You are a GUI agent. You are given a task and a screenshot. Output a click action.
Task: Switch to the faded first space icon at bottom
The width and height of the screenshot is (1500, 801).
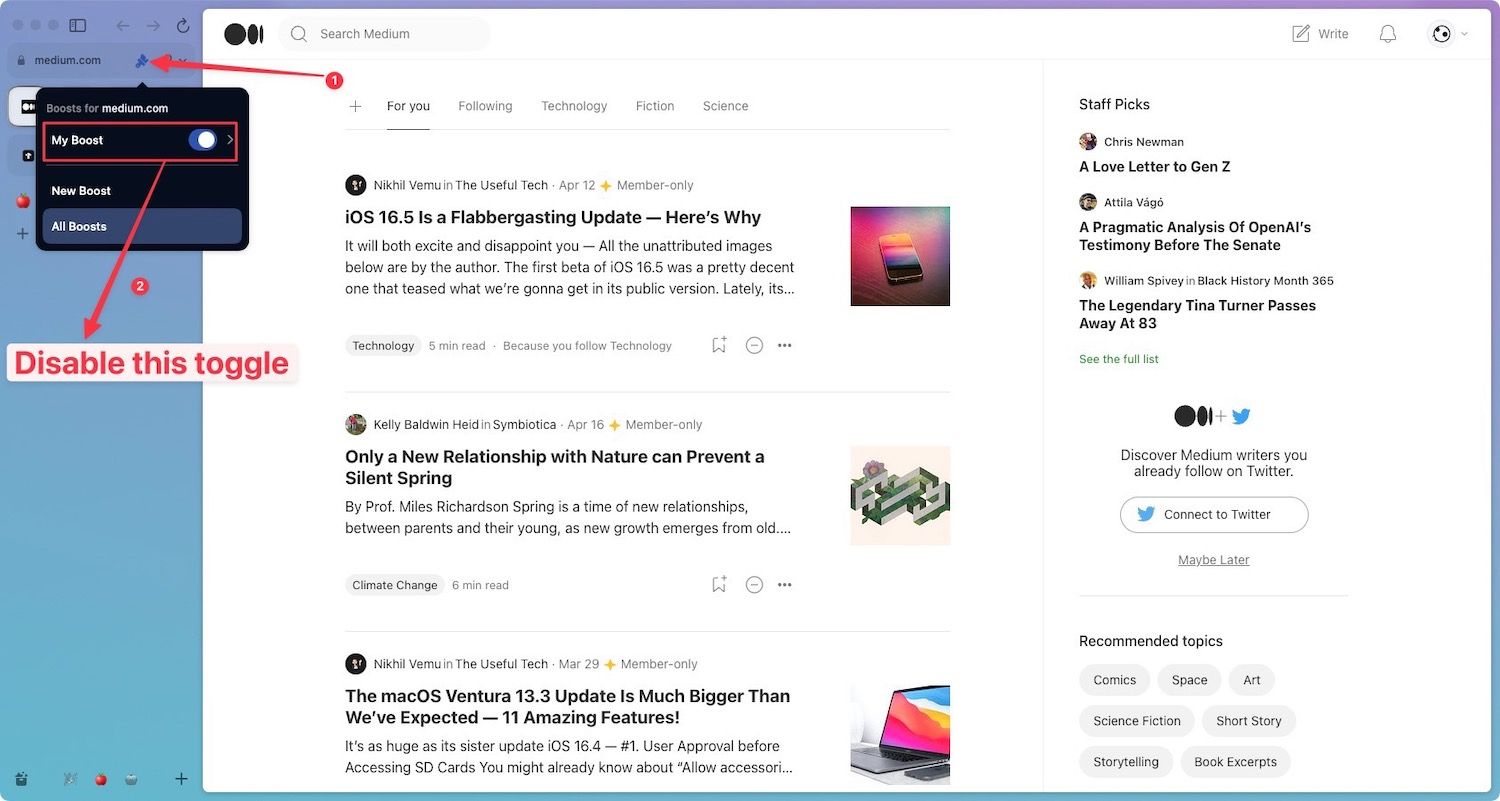(70, 779)
